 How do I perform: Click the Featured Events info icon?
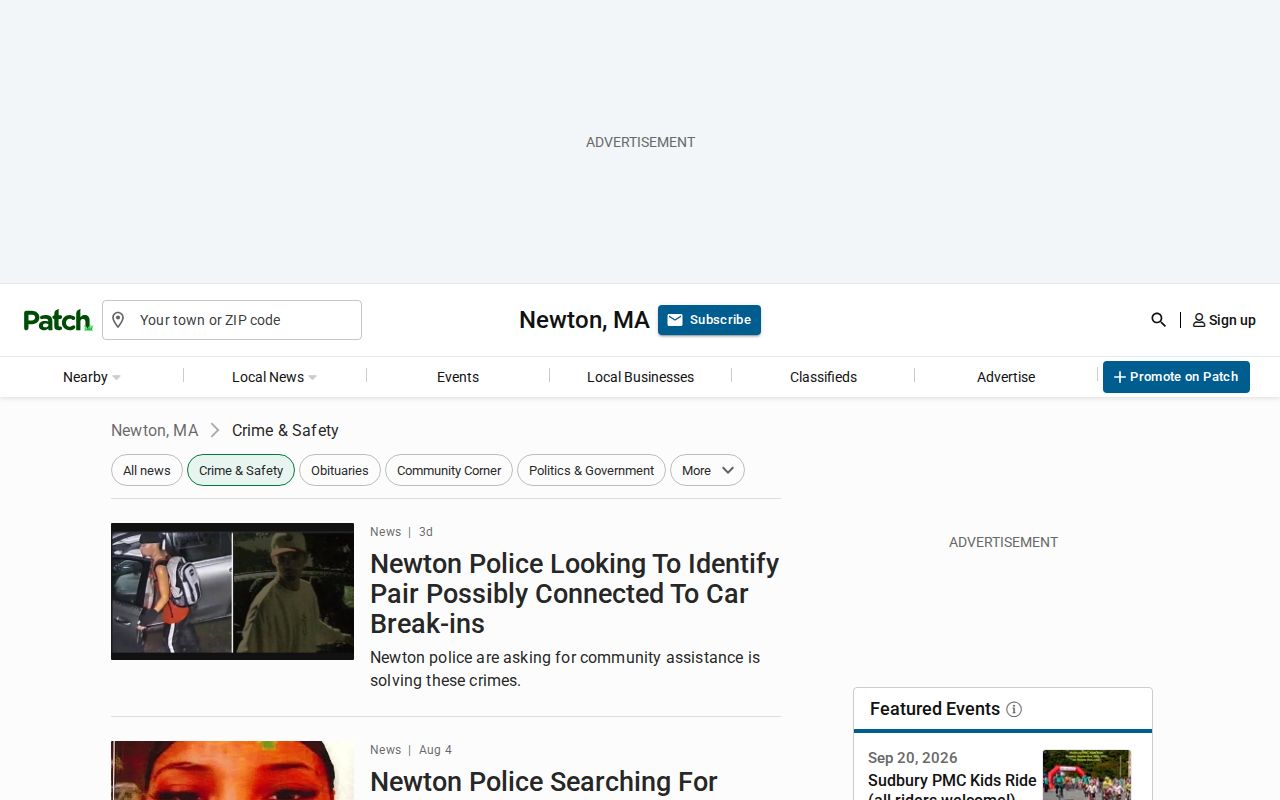(1014, 709)
